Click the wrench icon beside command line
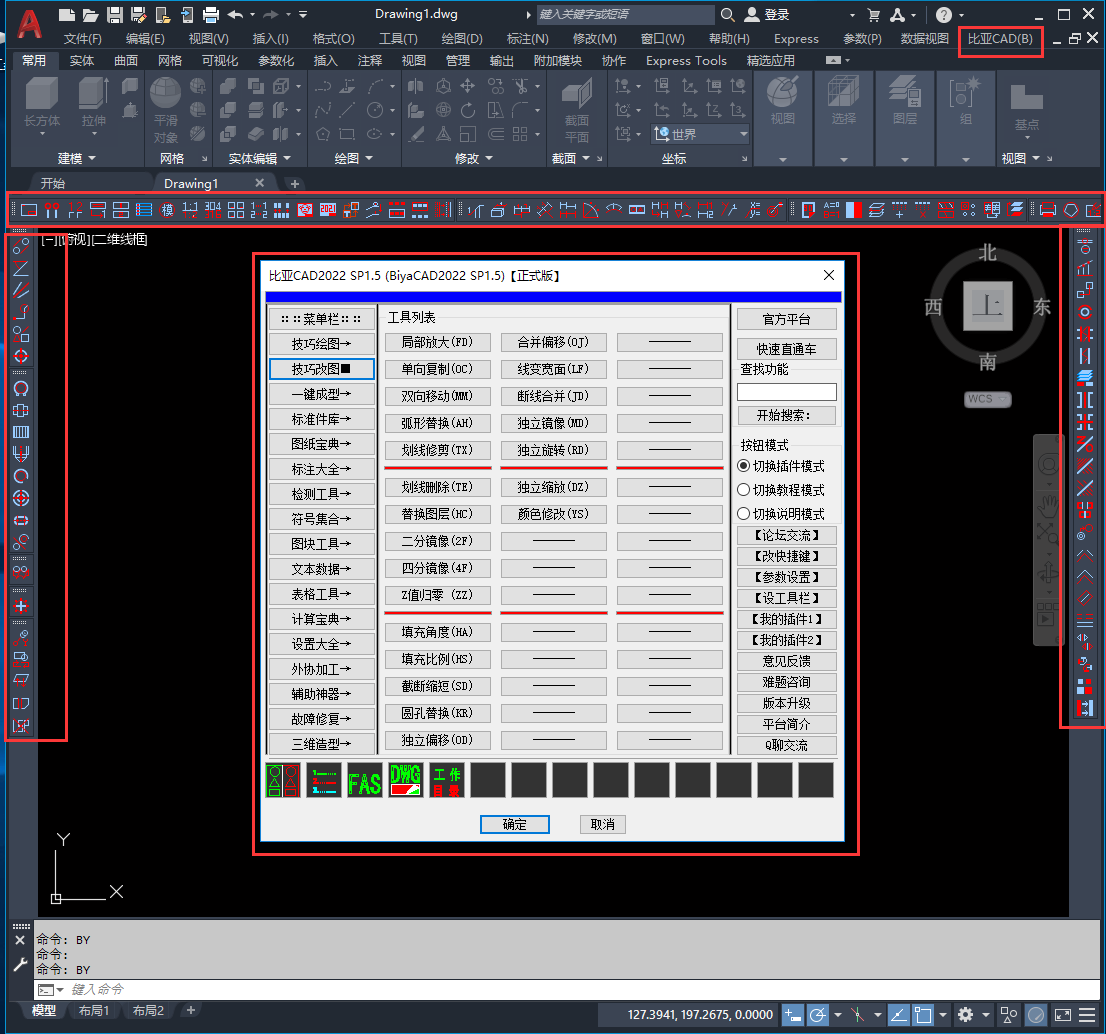 point(20,964)
